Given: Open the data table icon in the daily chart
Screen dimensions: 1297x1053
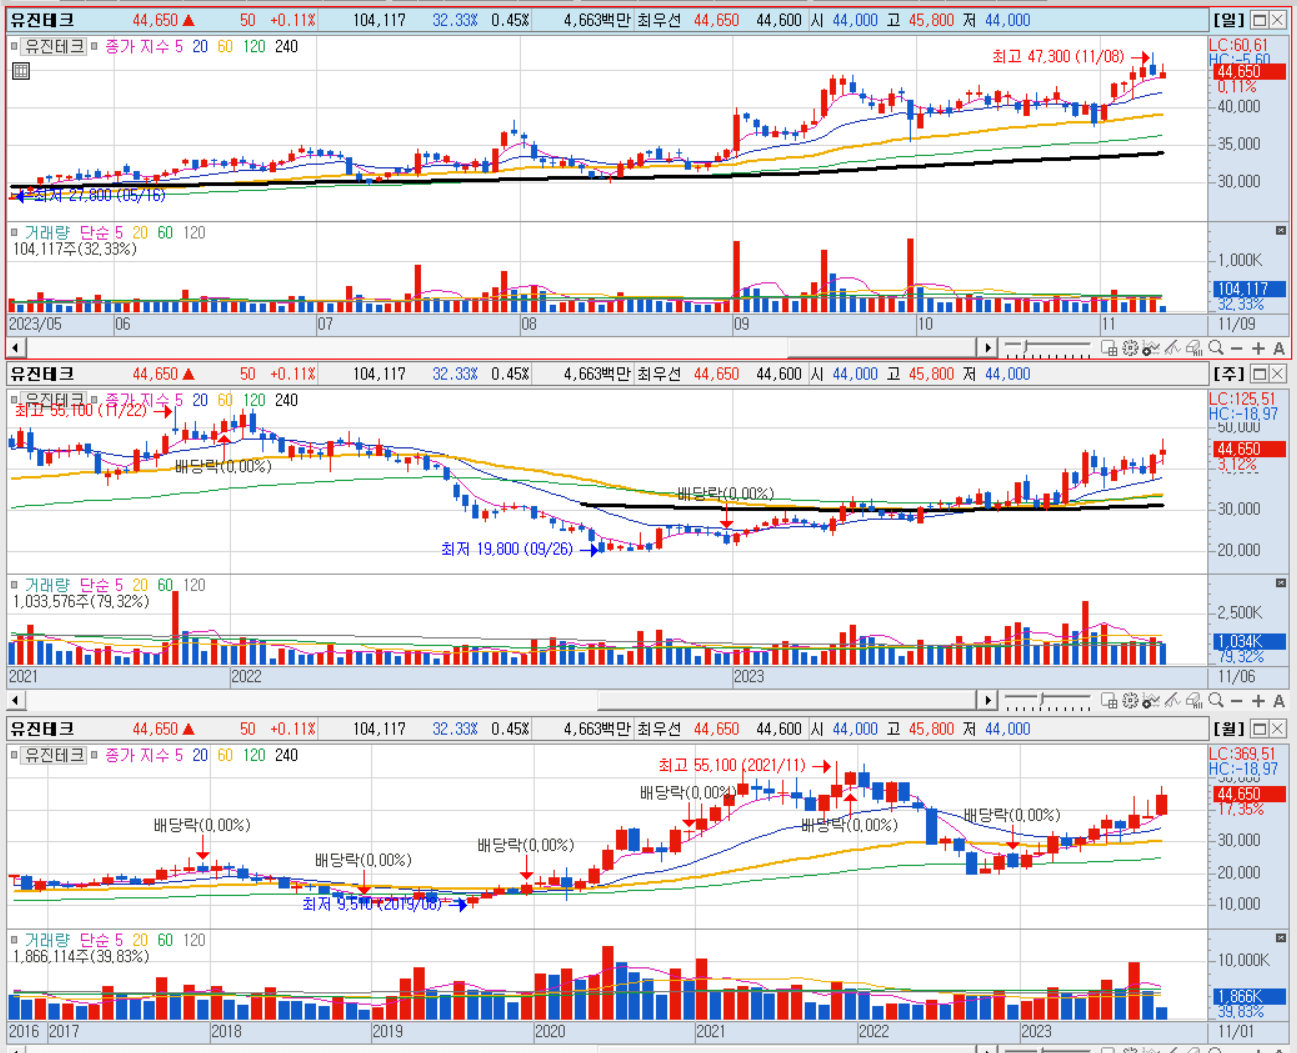Looking at the screenshot, I should pyautogui.click(x=20, y=71).
